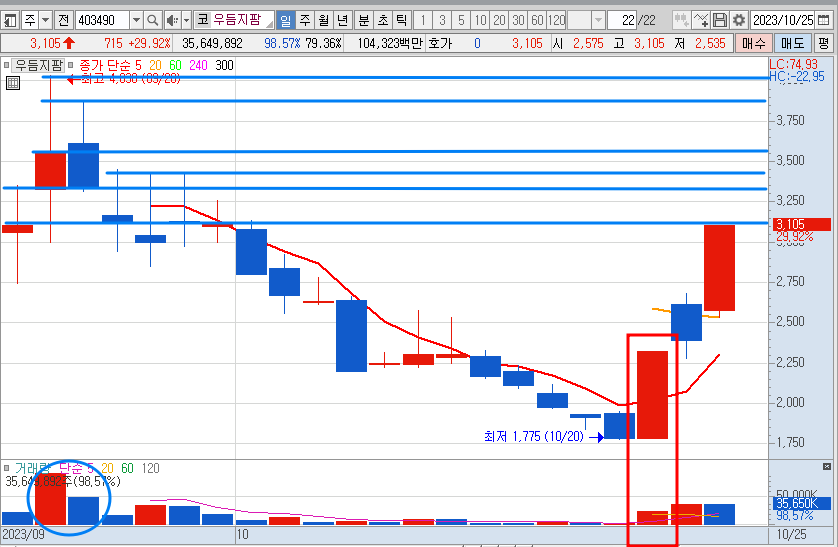Click the speaker sound alert icon
Screen dimensions: 838x547
point(172,20)
